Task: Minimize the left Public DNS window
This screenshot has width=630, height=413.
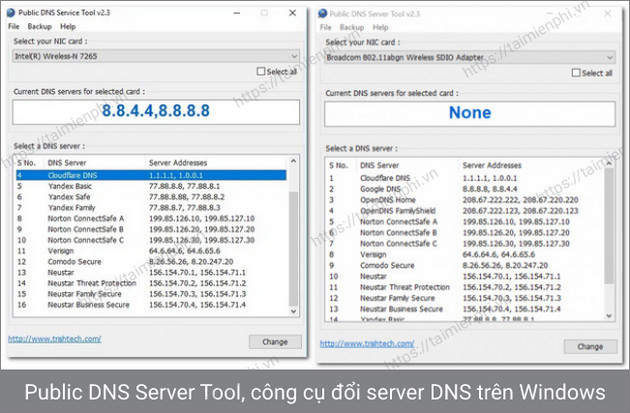Action: 237,13
